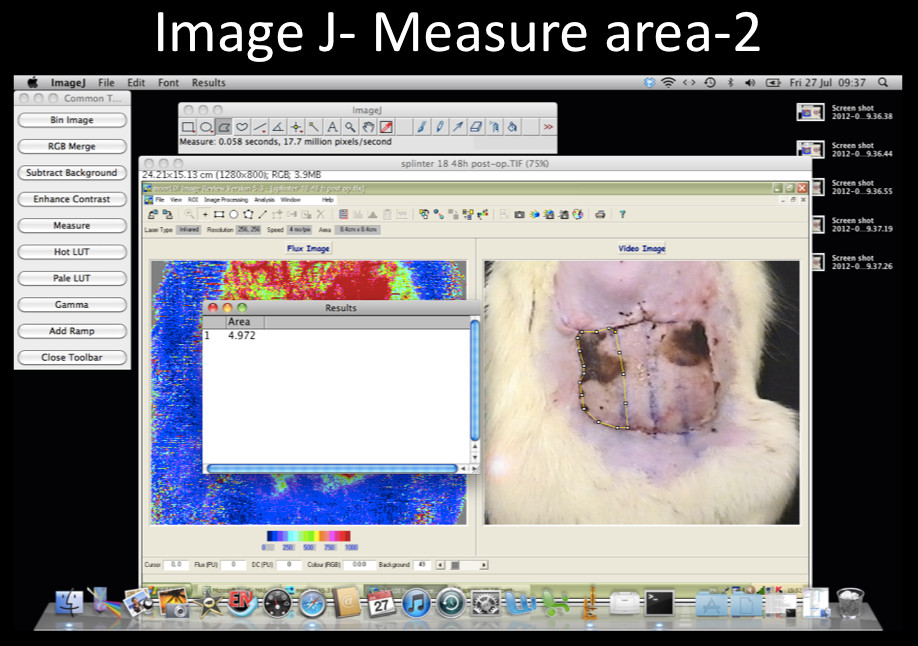Viewport: 918px width, 646px height.
Task: Open Terminal from the Dock
Action: click(x=660, y=602)
